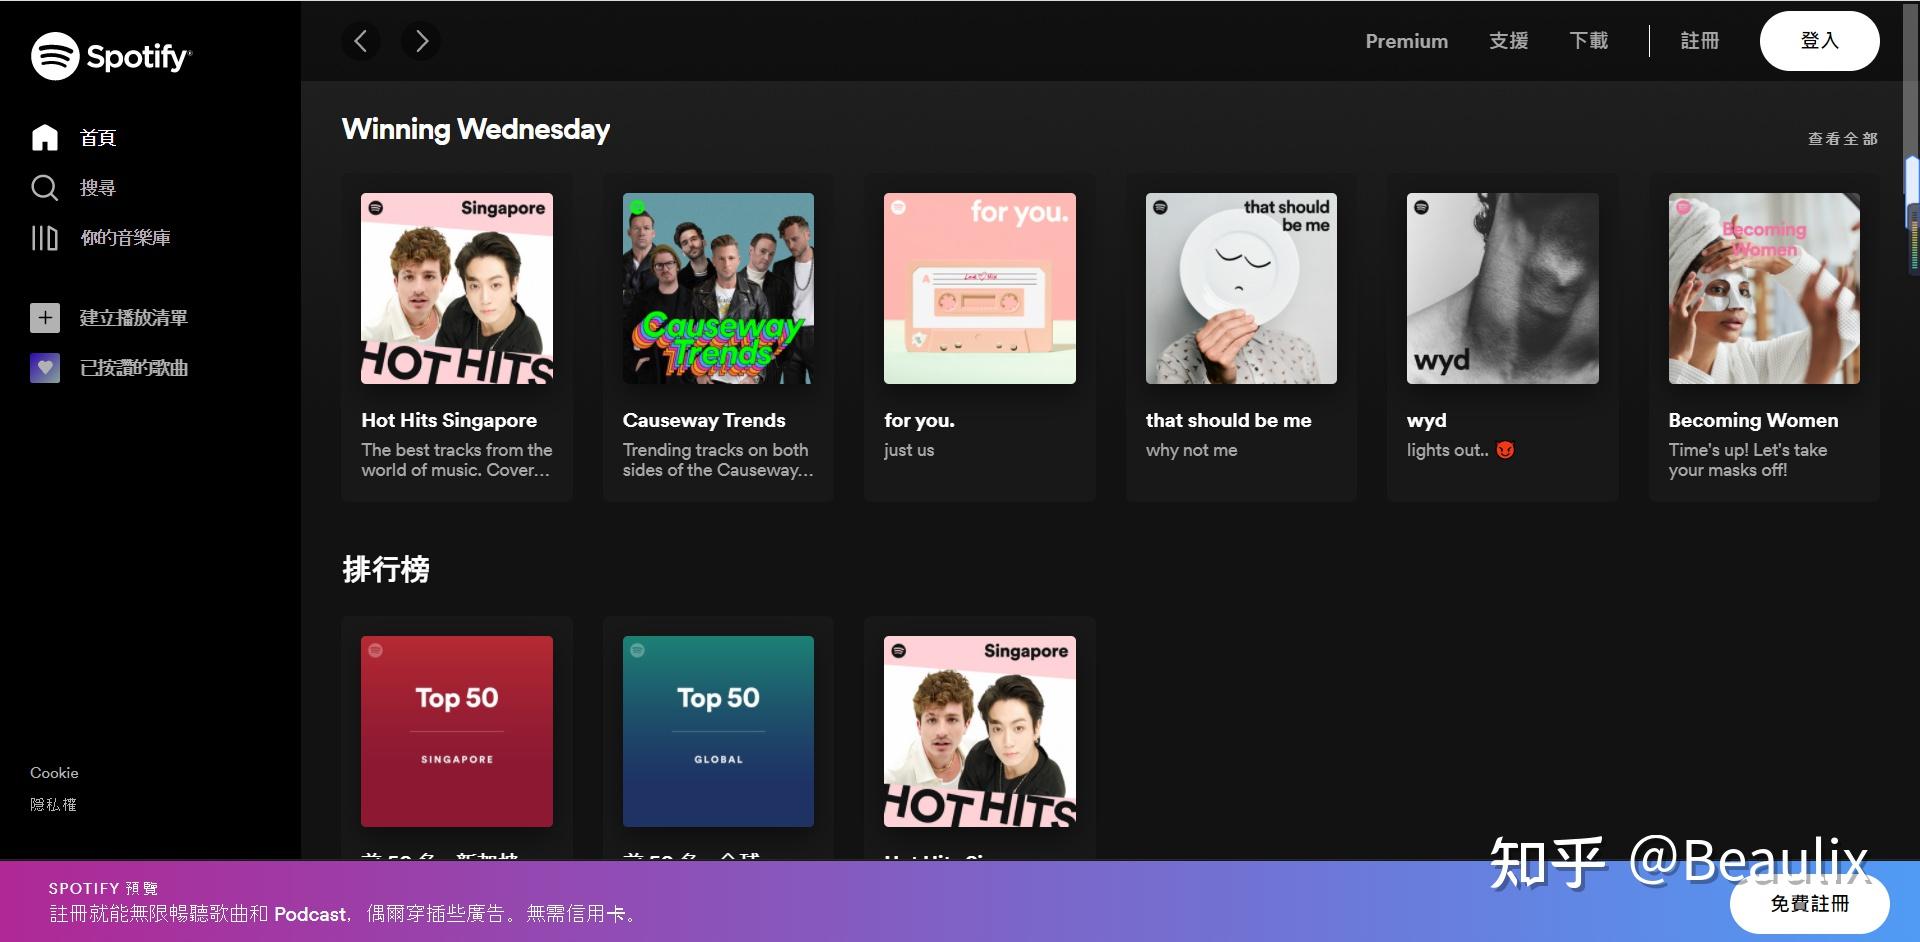Image resolution: width=1920 pixels, height=942 pixels.
Task: Click the back navigation arrow
Action: coord(361,41)
